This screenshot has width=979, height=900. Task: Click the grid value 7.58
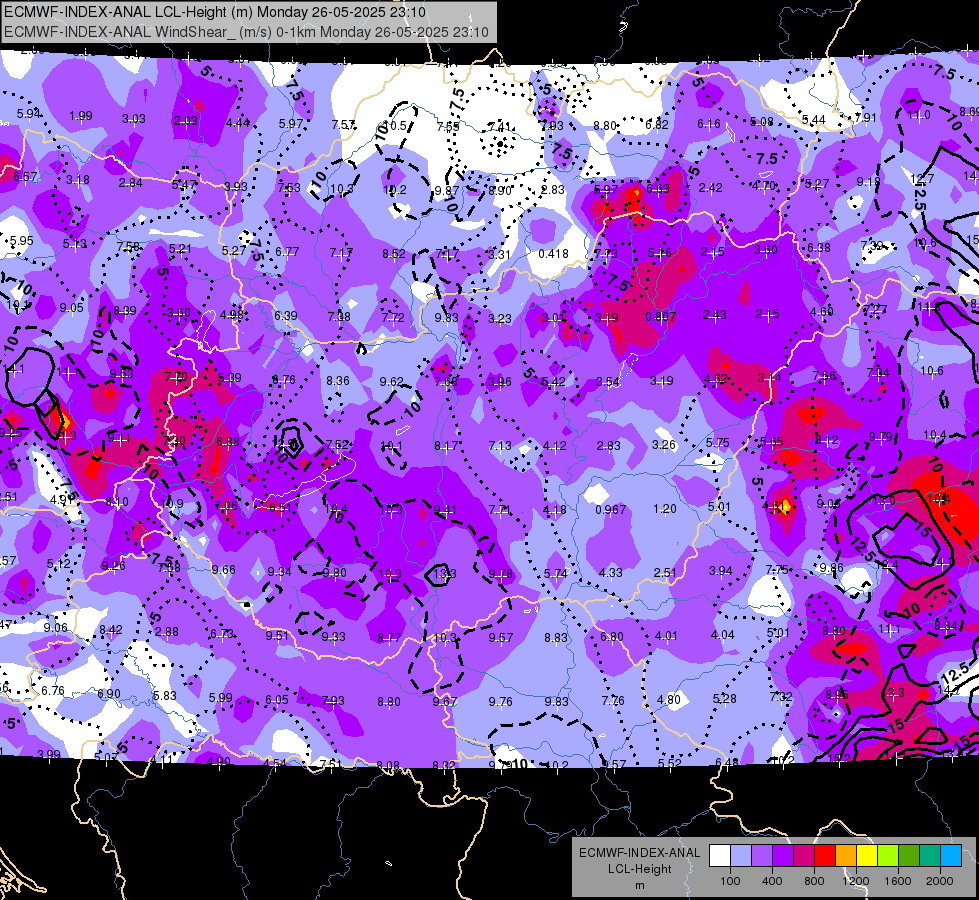click(128, 247)
